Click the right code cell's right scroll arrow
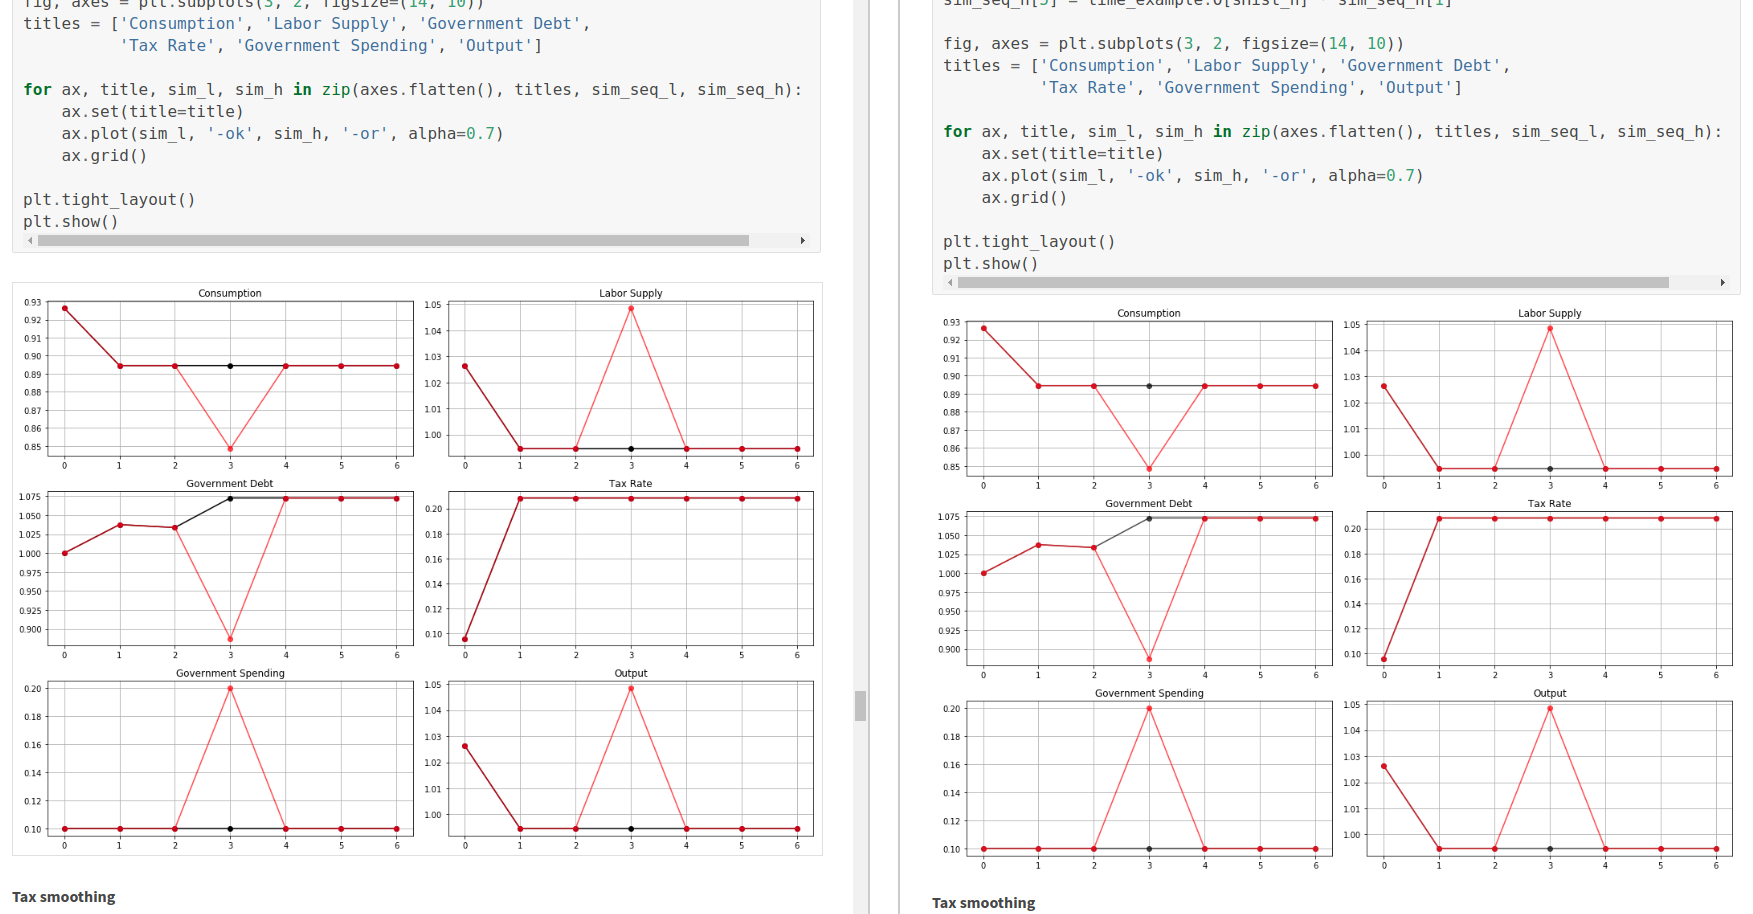1753x914 pixels. pos(1722,282)
